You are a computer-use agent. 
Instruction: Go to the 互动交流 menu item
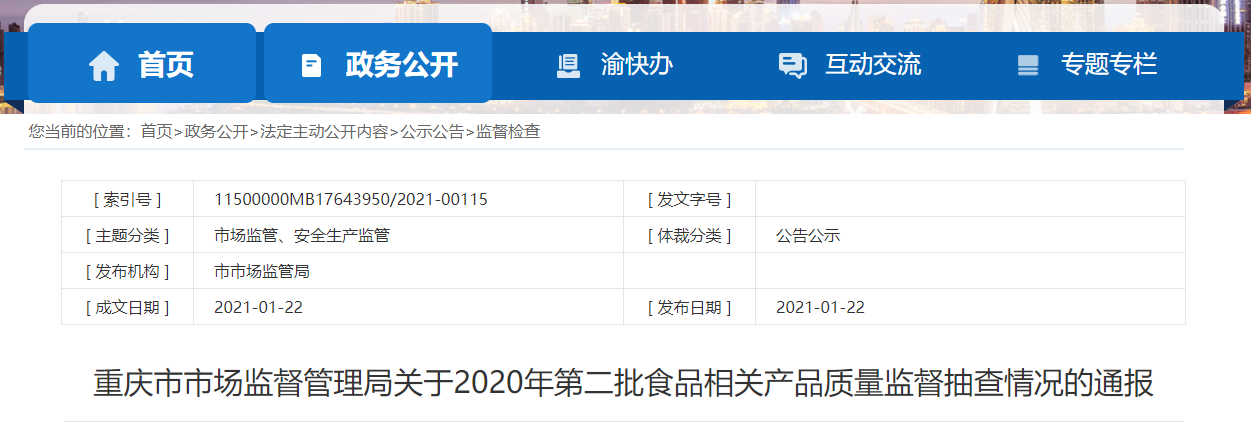[x=873, y=65]
